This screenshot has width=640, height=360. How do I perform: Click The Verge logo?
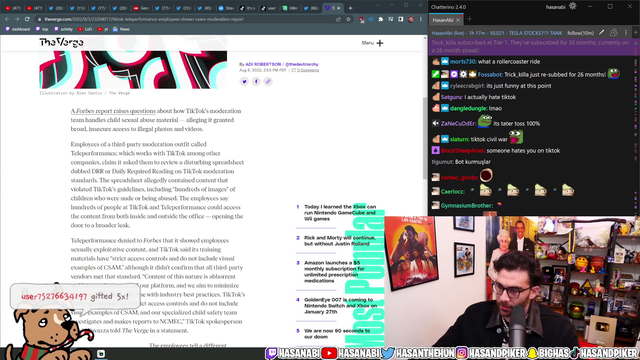(x=61, y=42)
